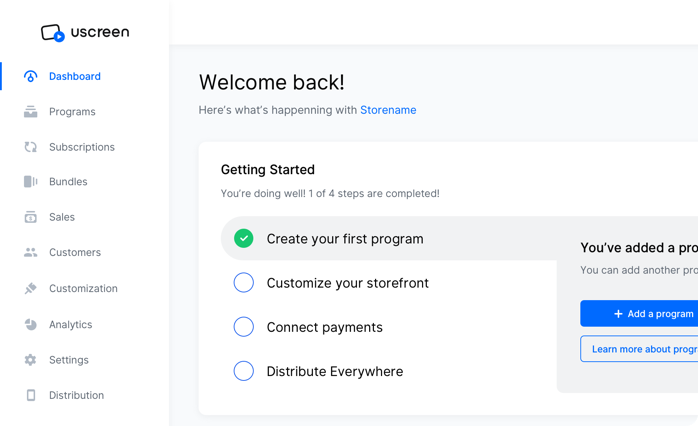Toggle the Connect payments step circle

click(x=243, y=327)
